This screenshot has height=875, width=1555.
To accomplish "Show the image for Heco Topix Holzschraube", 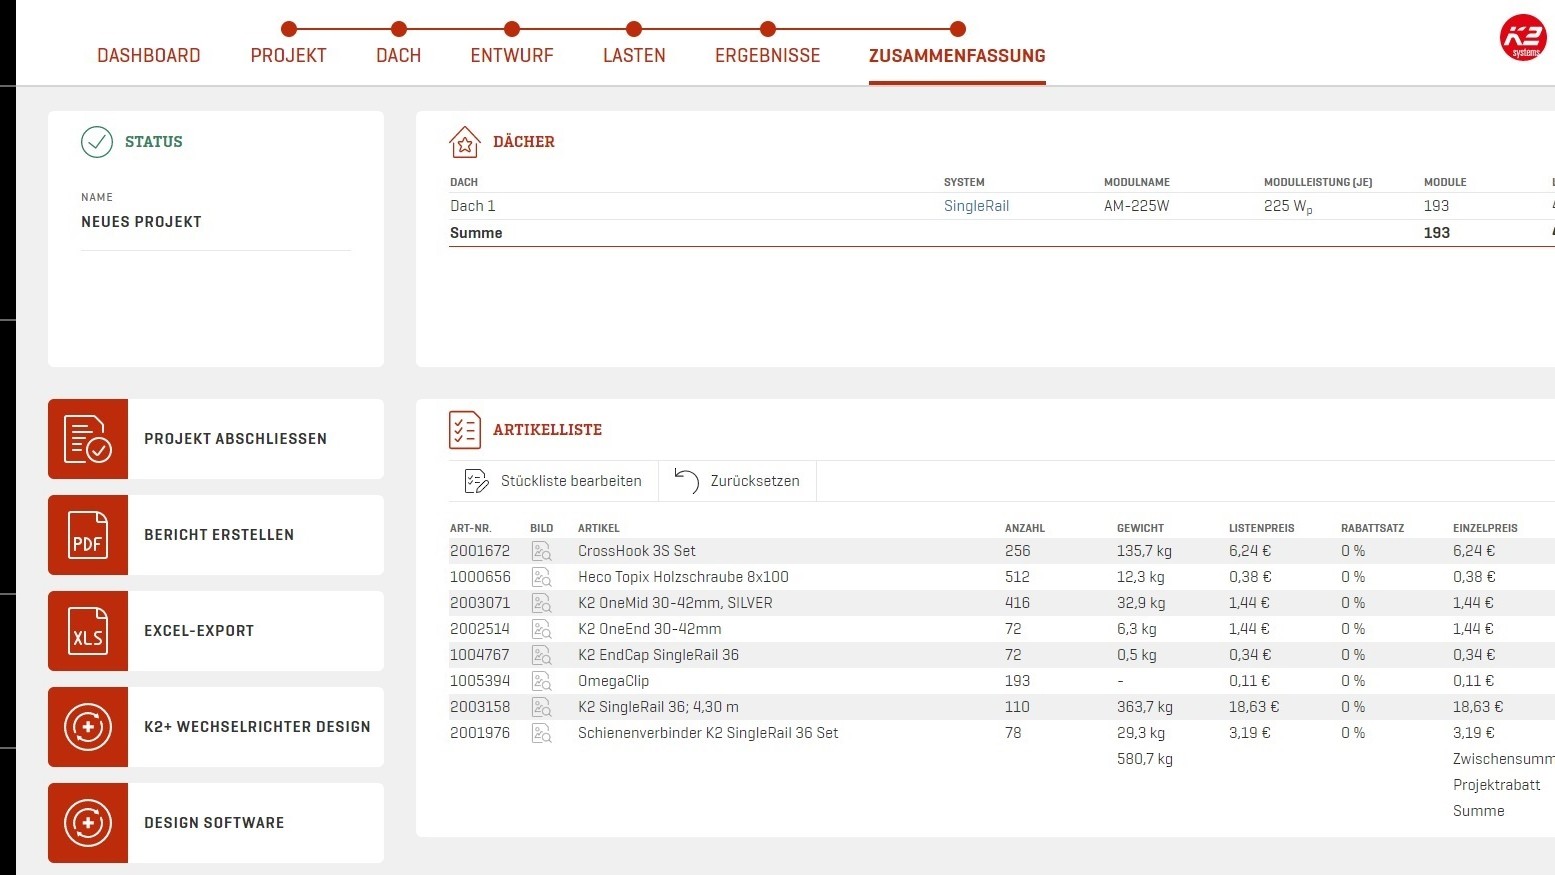I will 542,577.
